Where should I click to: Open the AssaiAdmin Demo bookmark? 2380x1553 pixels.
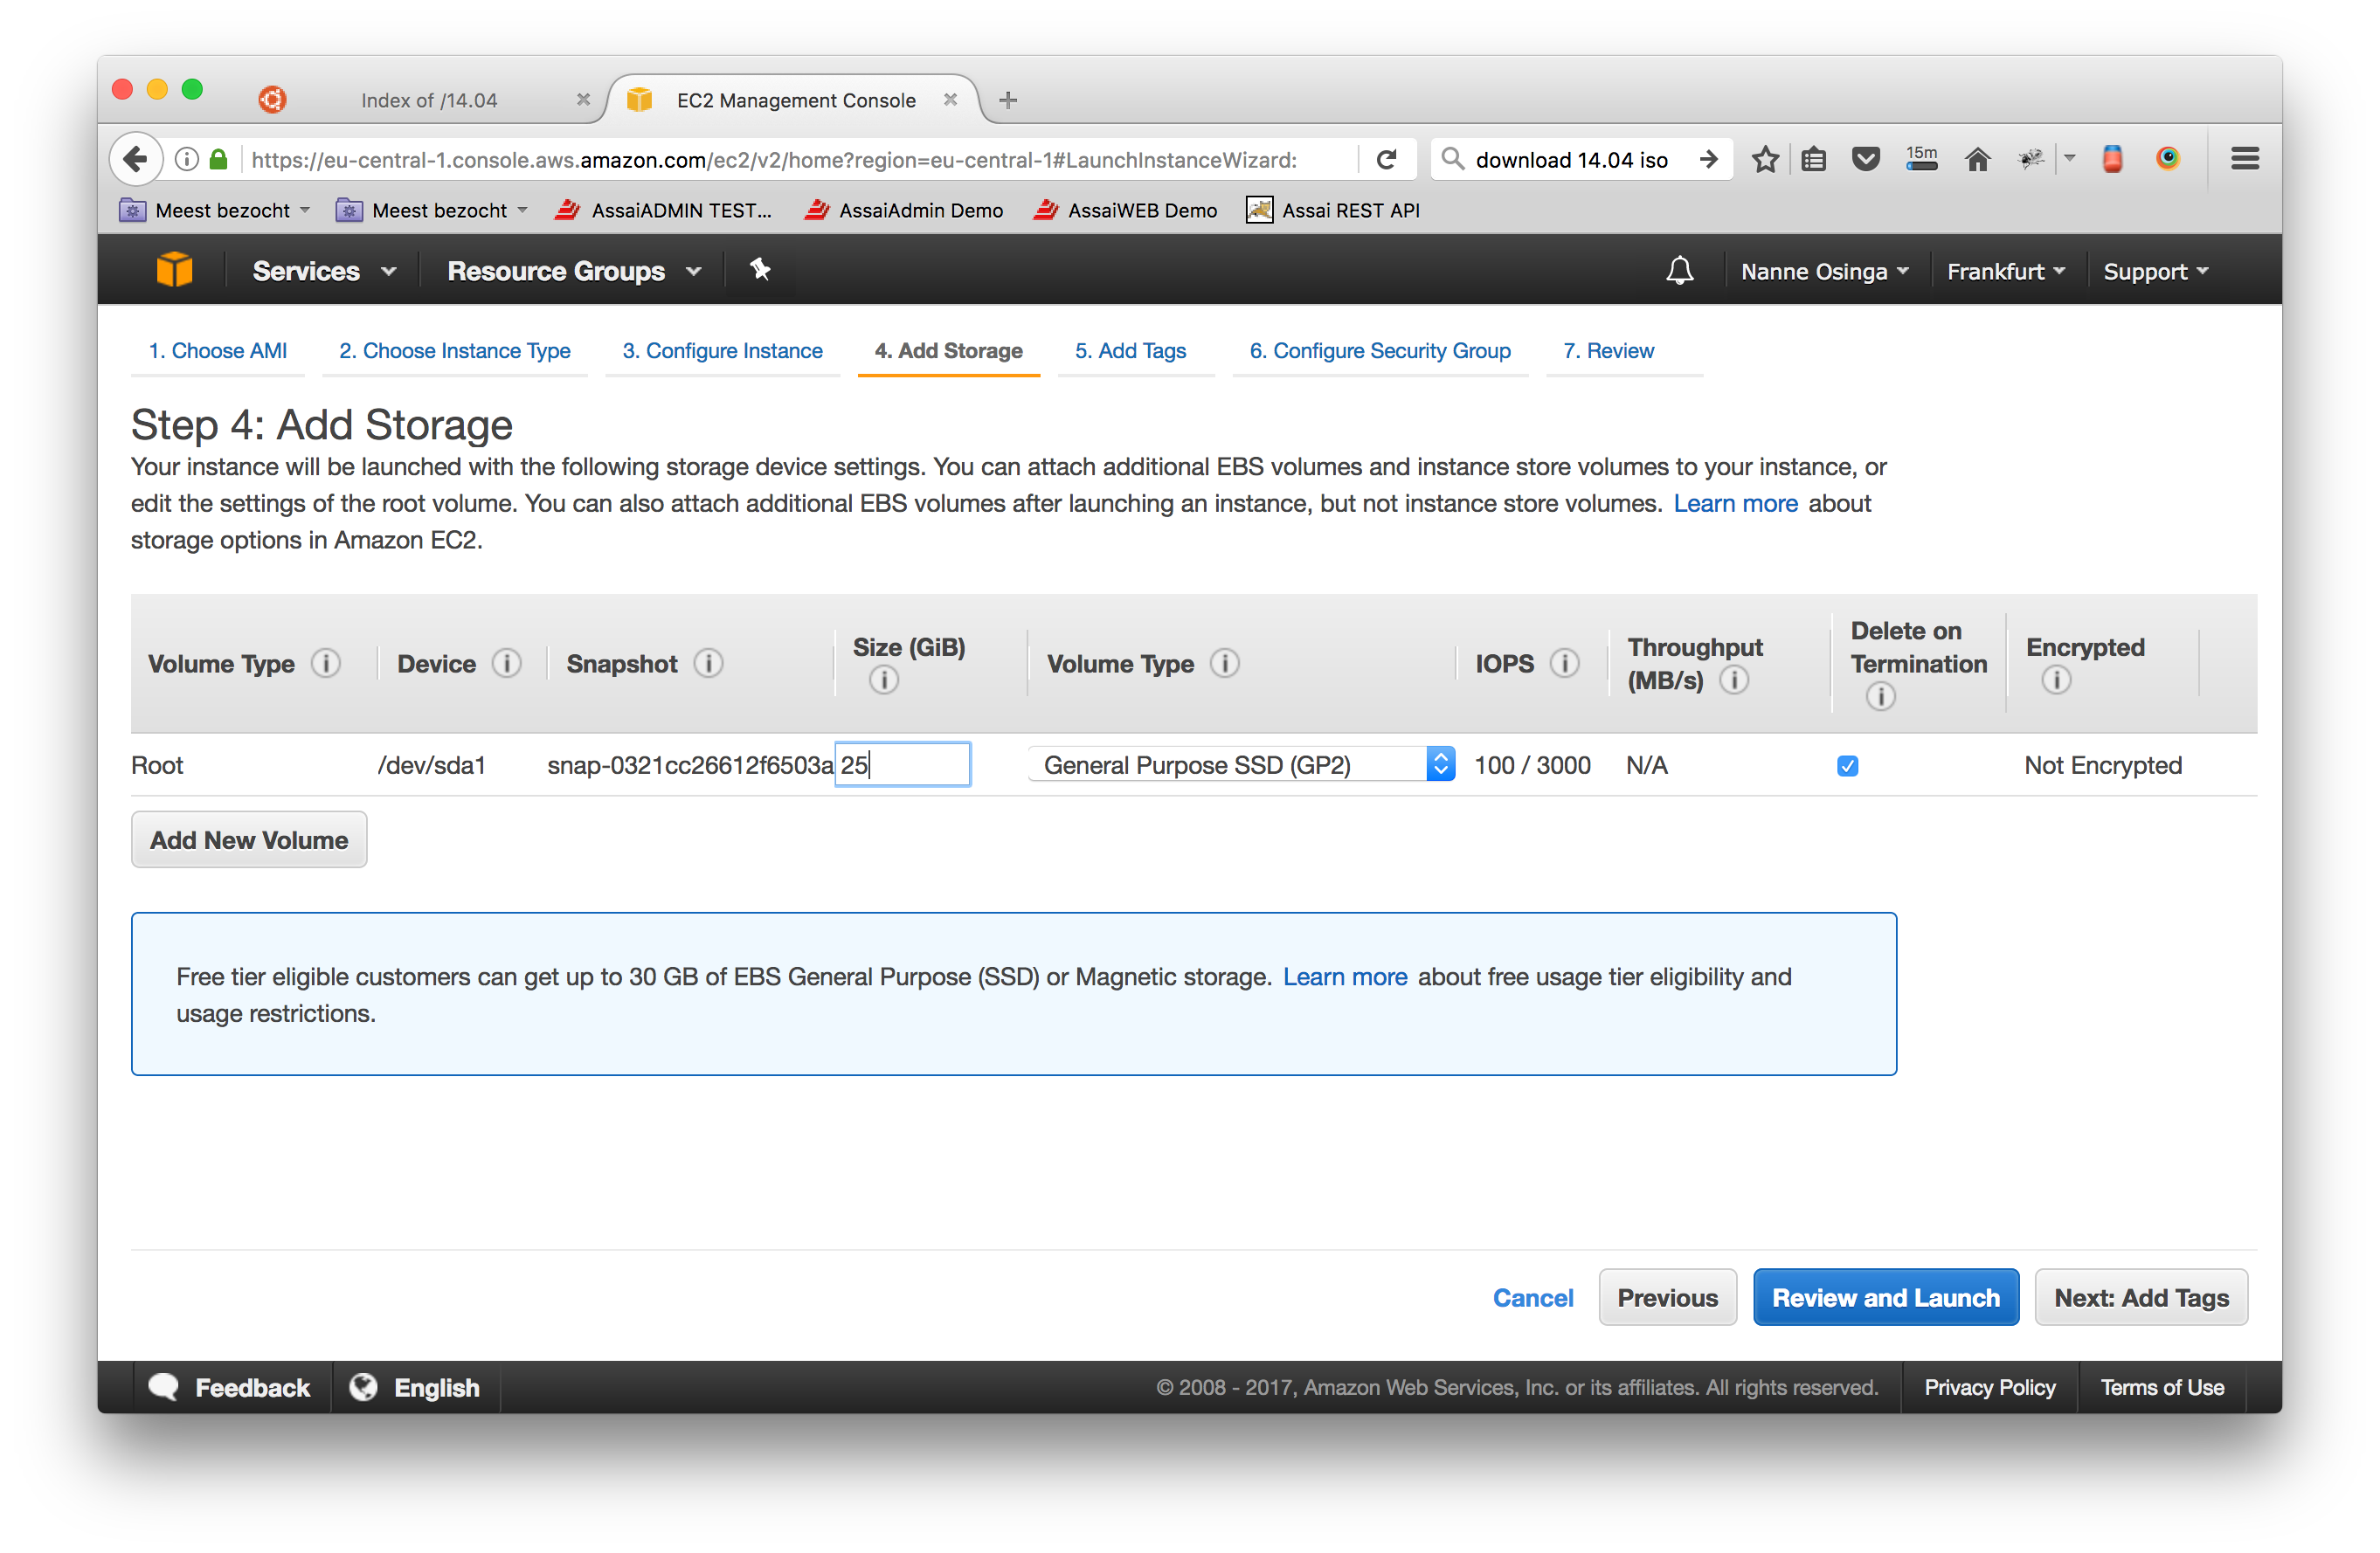click(x=904, y=210)
